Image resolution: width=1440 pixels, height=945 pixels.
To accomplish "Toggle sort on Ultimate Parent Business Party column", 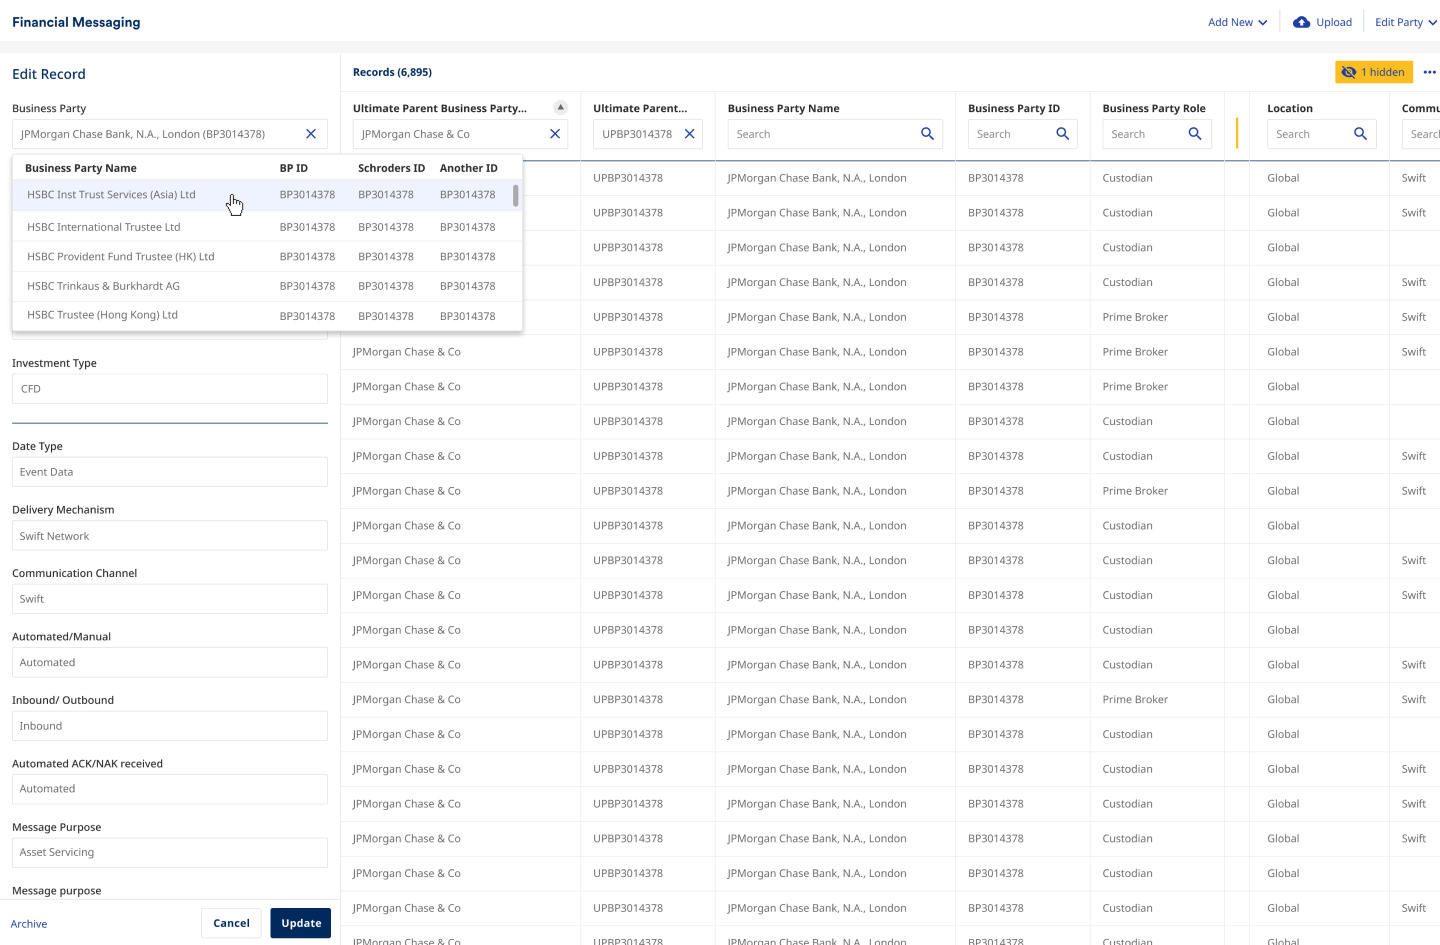I will click(x=560, y=108).
